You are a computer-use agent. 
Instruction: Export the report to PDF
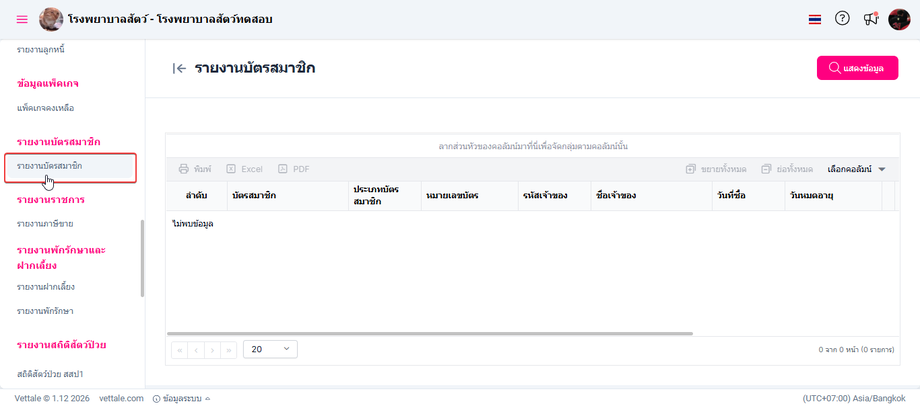tap(294, 169)
